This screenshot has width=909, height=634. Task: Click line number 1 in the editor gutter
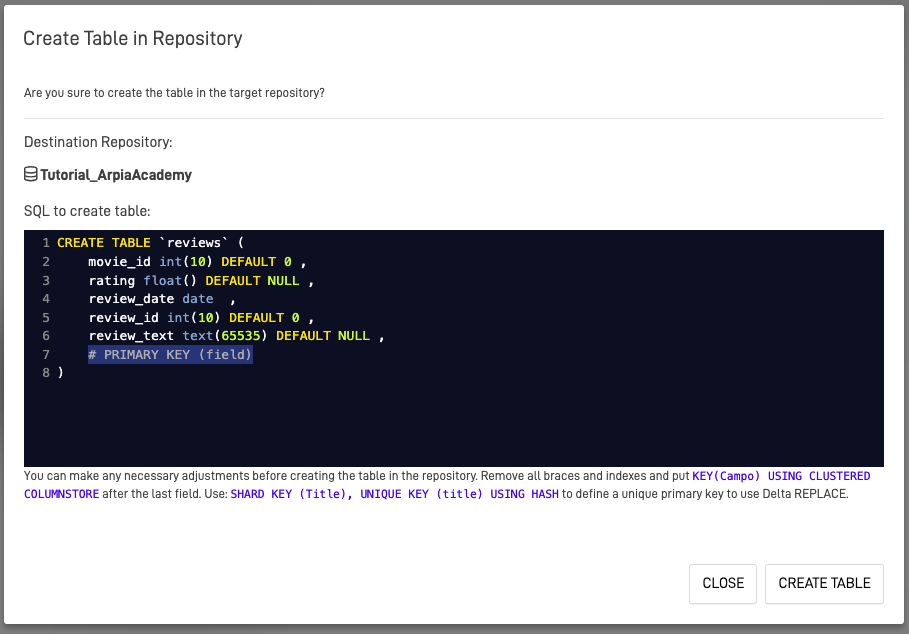46,243
